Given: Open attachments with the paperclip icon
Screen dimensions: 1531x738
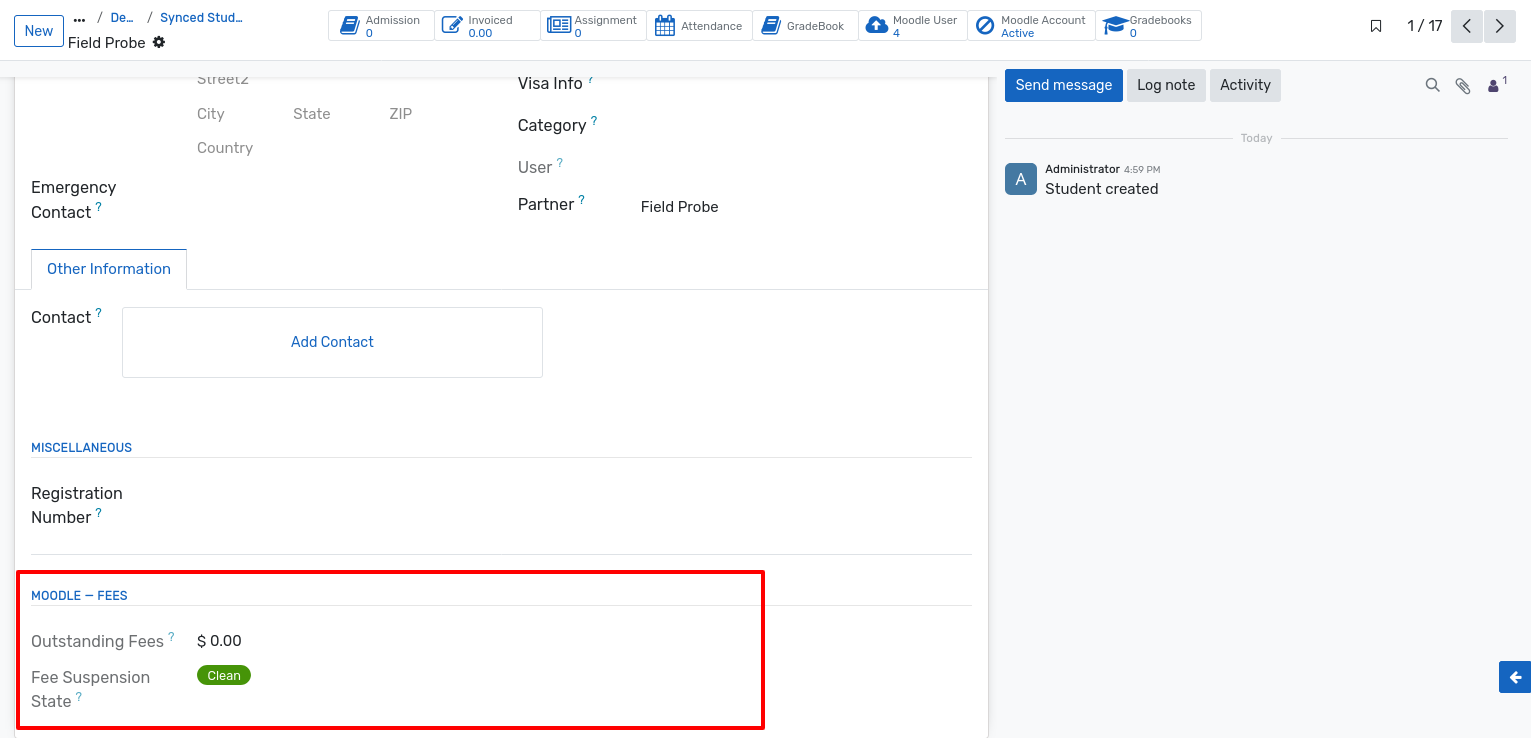Looking at the screenshot, I should [x=1463, y=86].
